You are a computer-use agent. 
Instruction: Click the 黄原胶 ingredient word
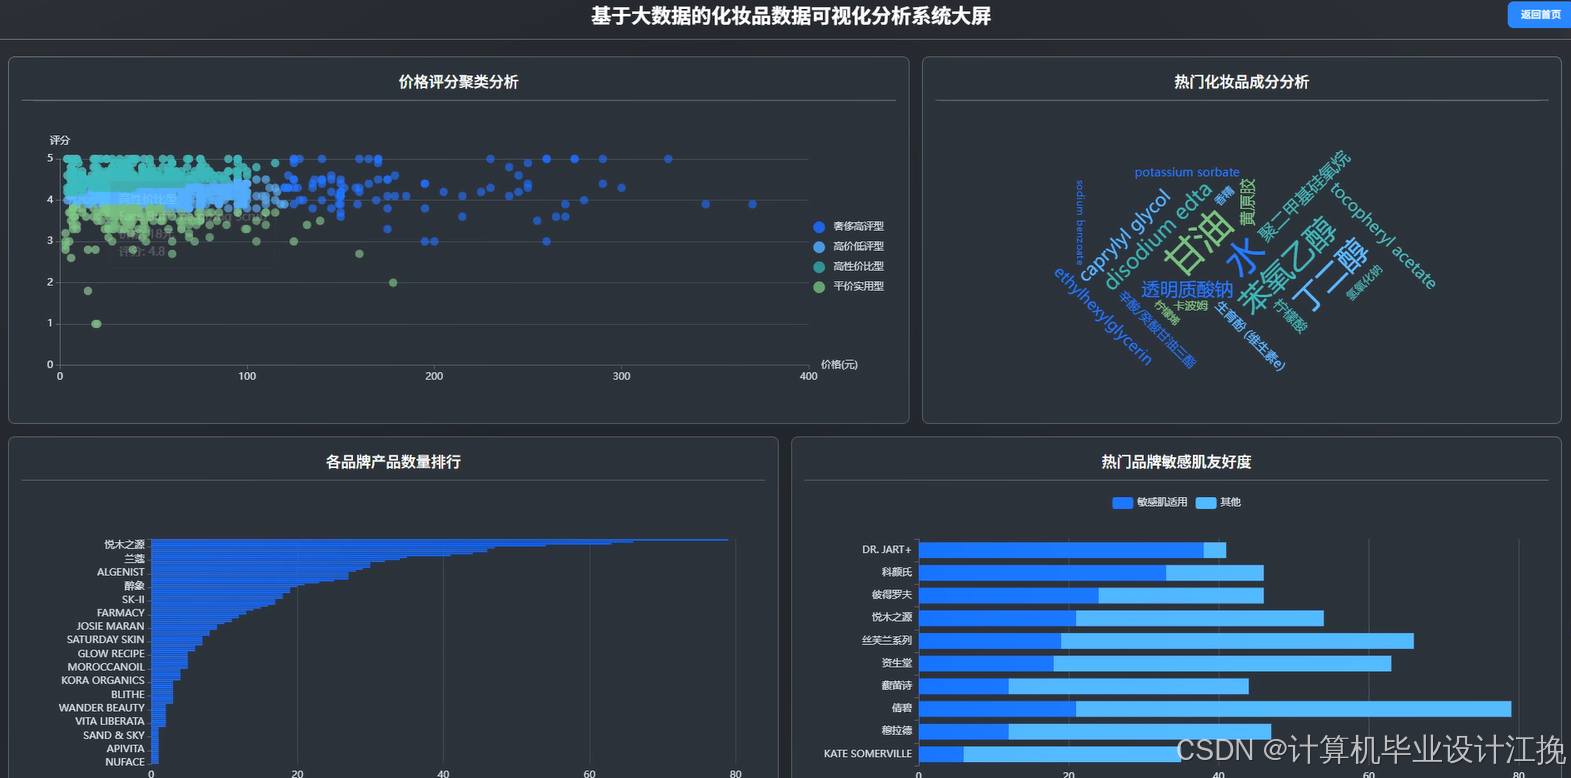[1247, 203]
